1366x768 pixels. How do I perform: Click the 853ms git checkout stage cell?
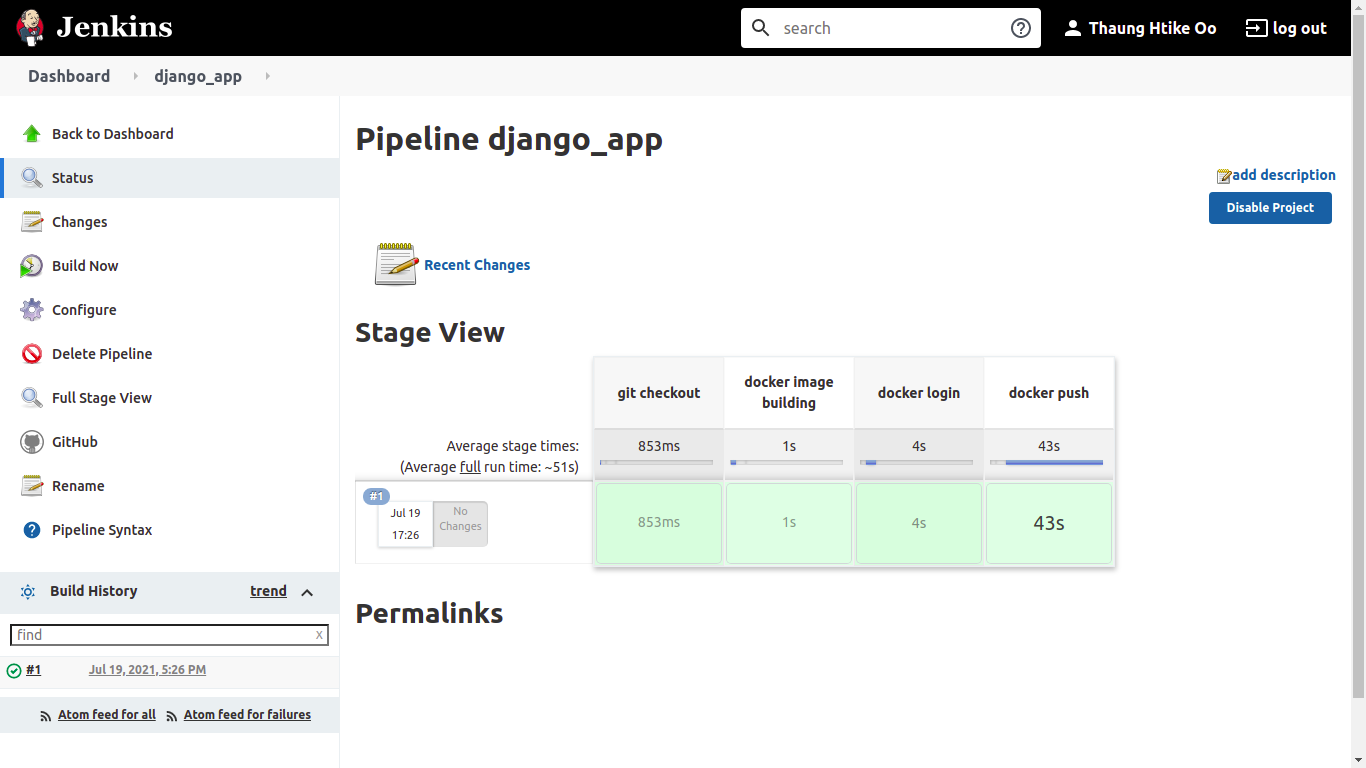click(x=659, y=523)
